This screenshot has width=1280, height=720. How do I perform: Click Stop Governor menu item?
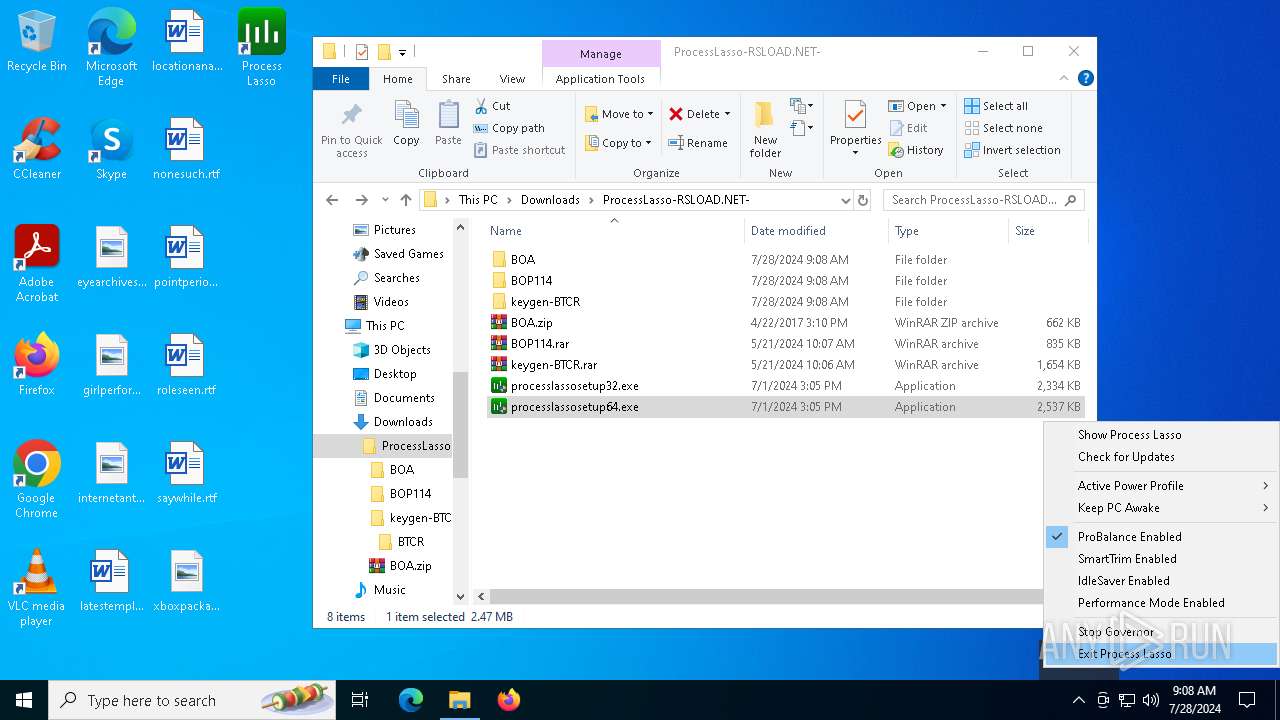click(1161, 631)
